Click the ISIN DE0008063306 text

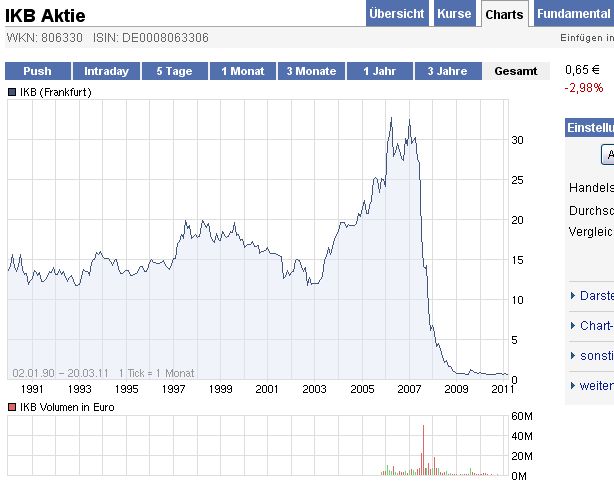click(x=151, y=38)
